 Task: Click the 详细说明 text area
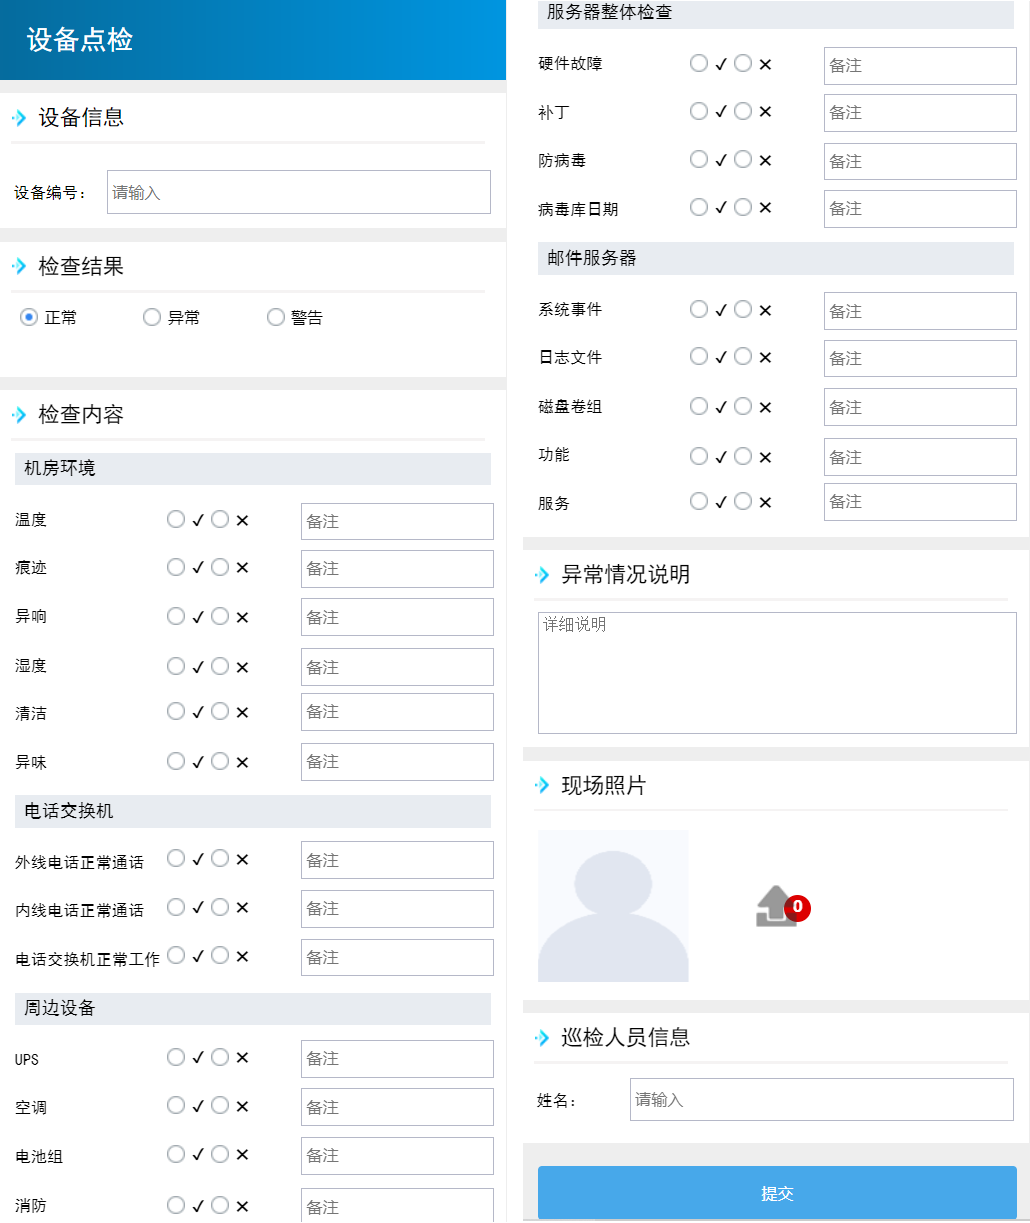pyautogui.click(x=777, y=673)
